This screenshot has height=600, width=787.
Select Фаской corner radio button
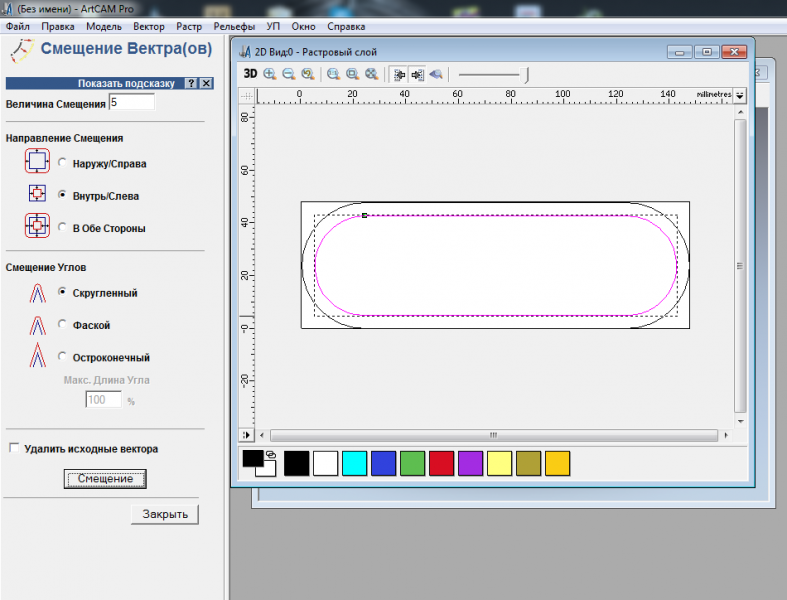[62, 324]
